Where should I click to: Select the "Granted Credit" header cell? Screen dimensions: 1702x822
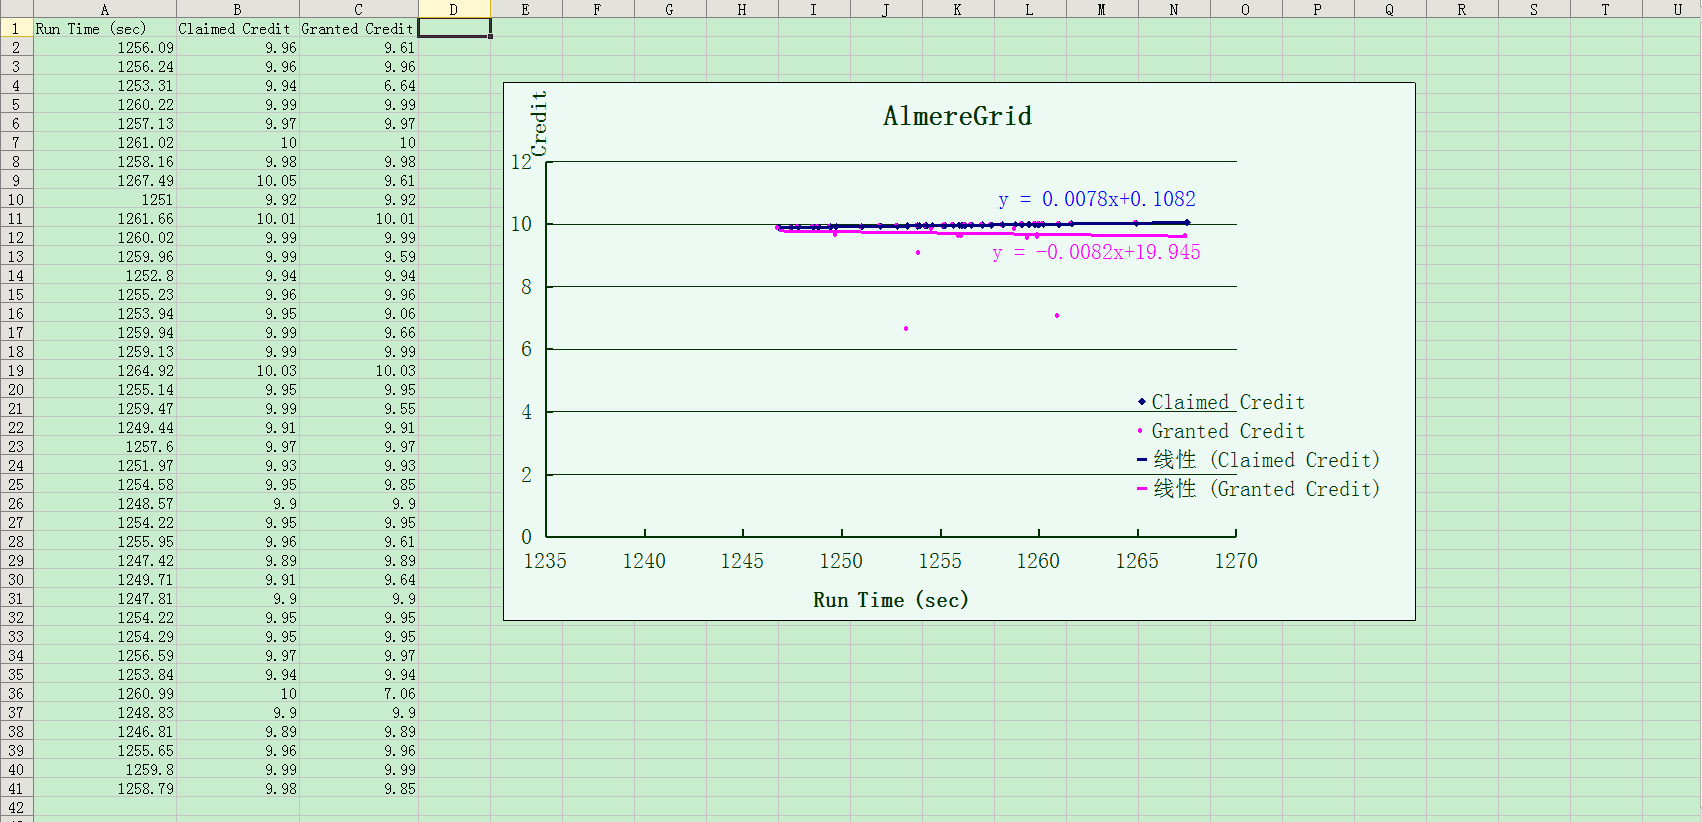pos(358,28)
